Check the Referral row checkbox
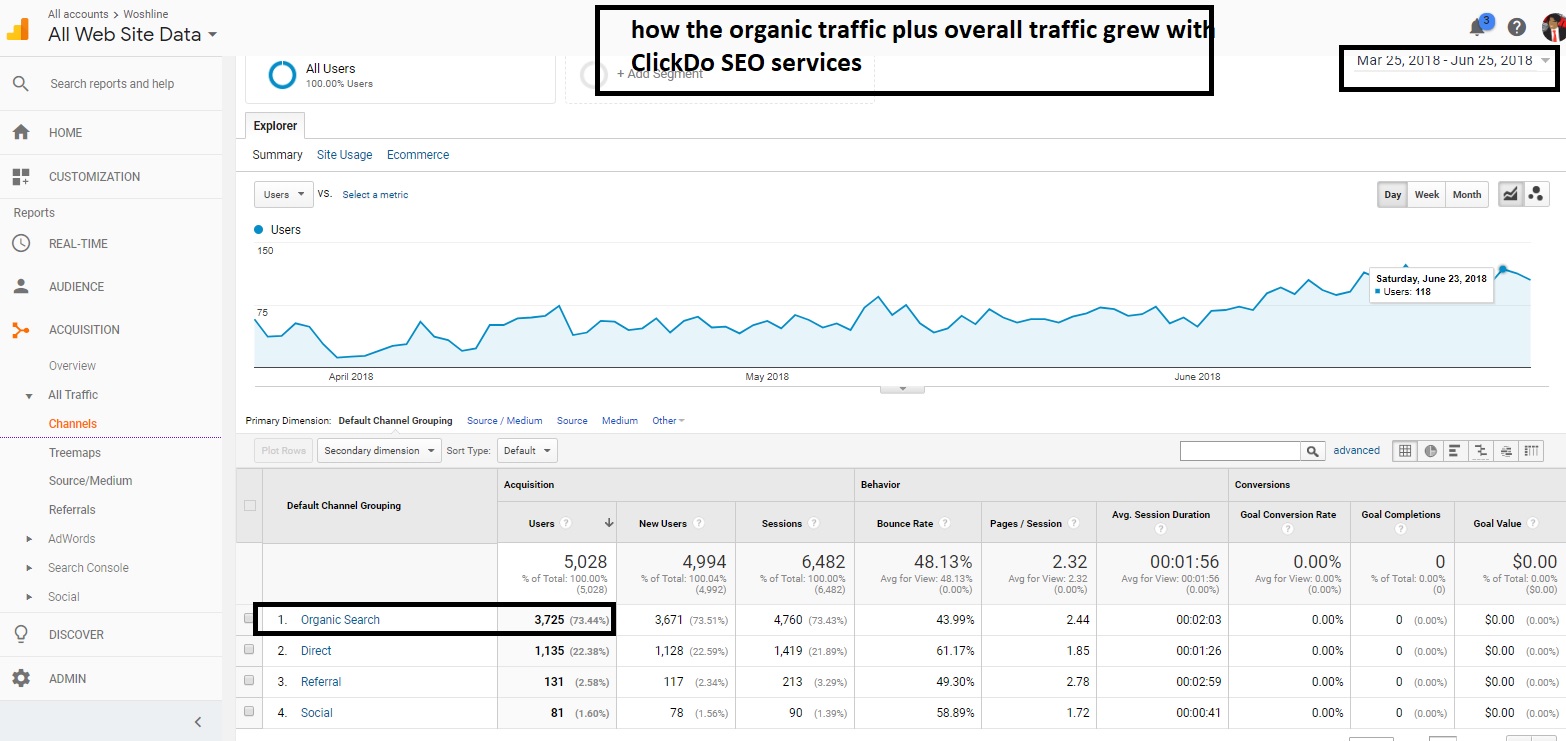This screenshot has height=741, width=1566. [249, 681]
